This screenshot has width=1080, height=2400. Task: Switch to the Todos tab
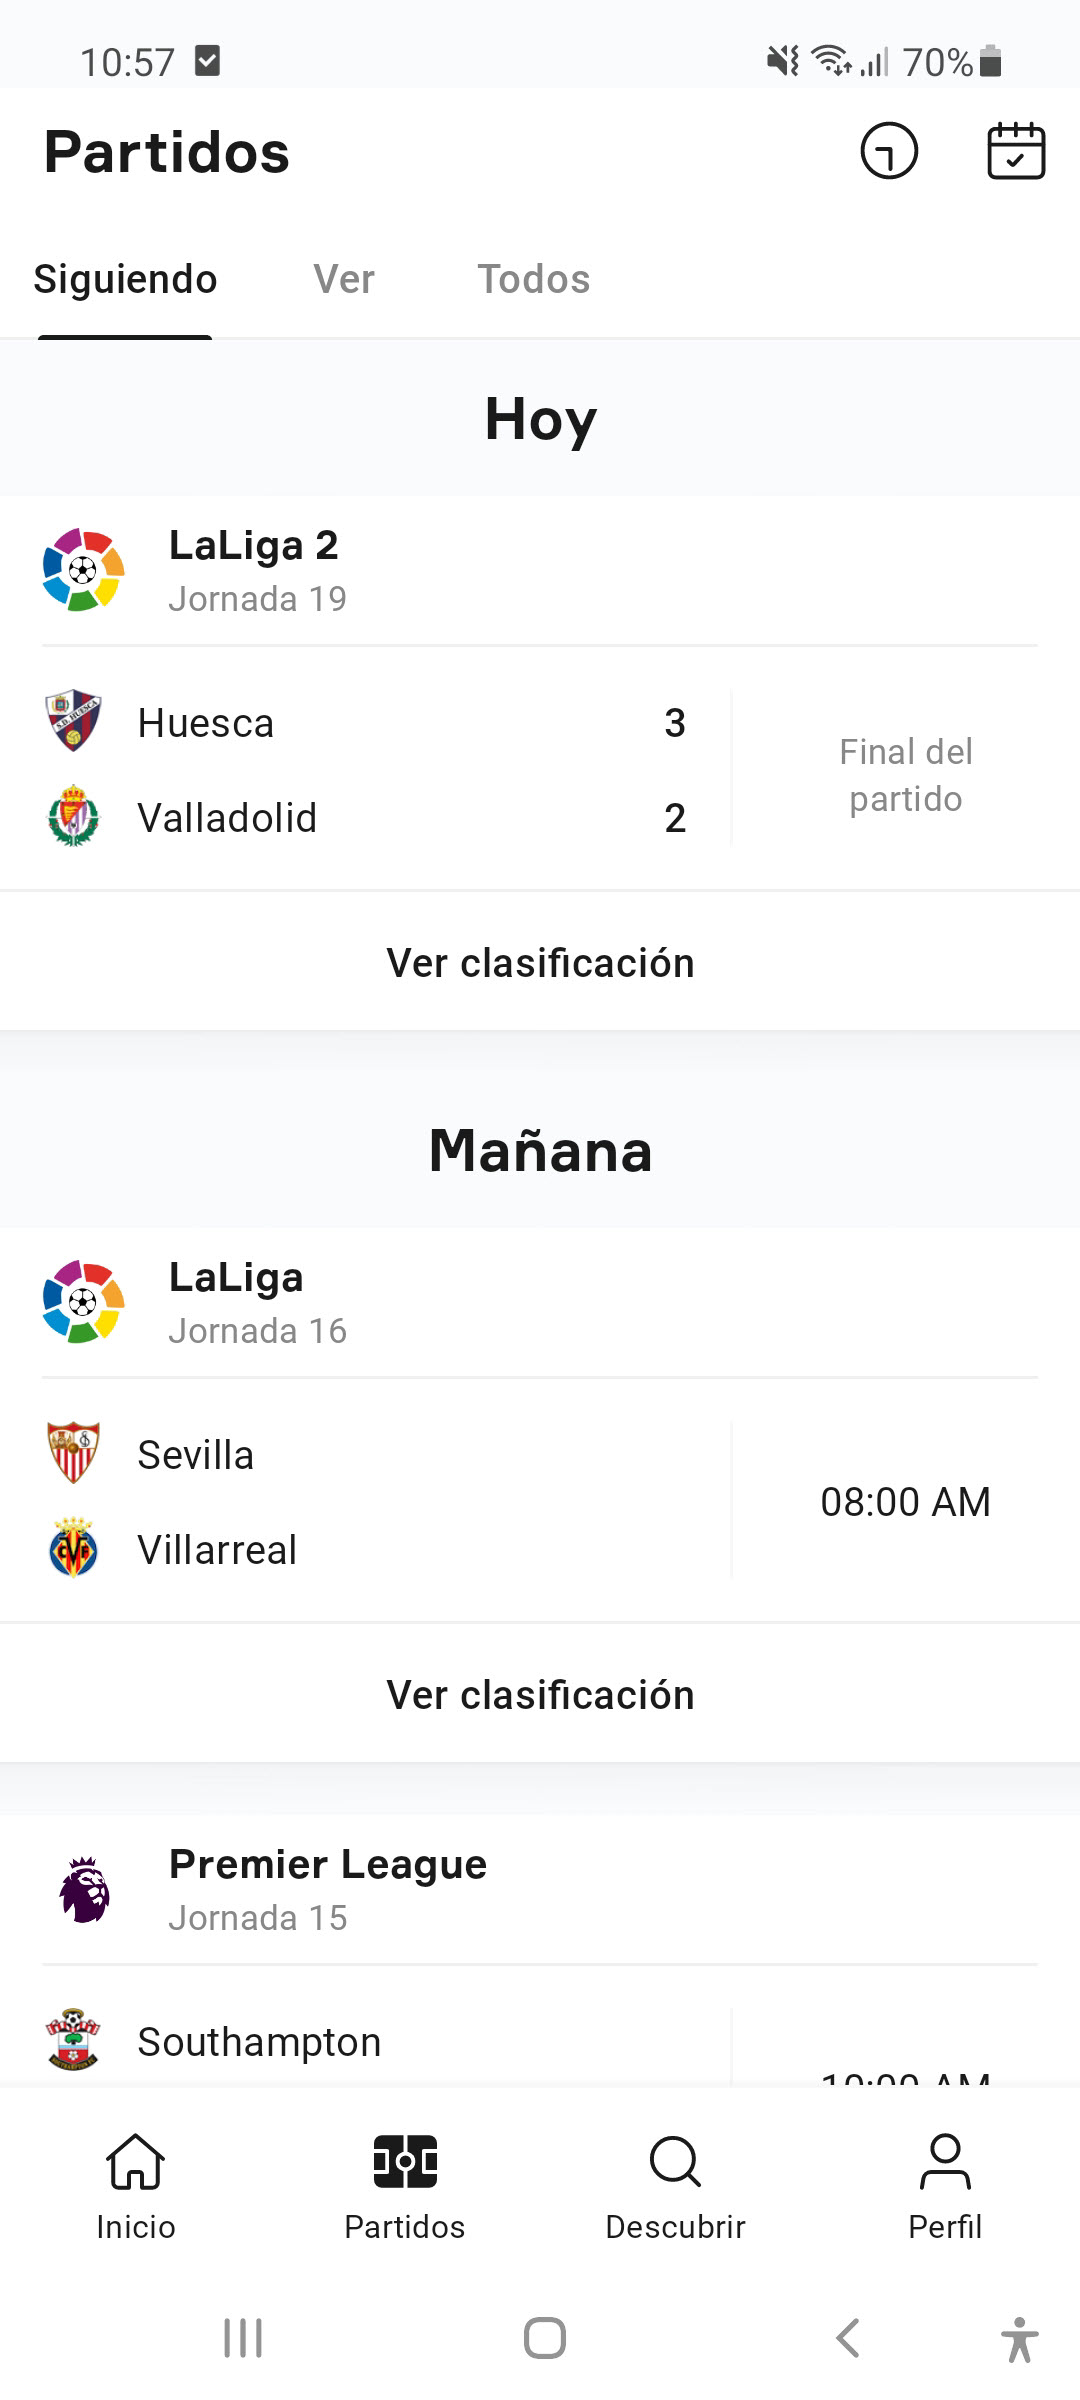[533, 279]
